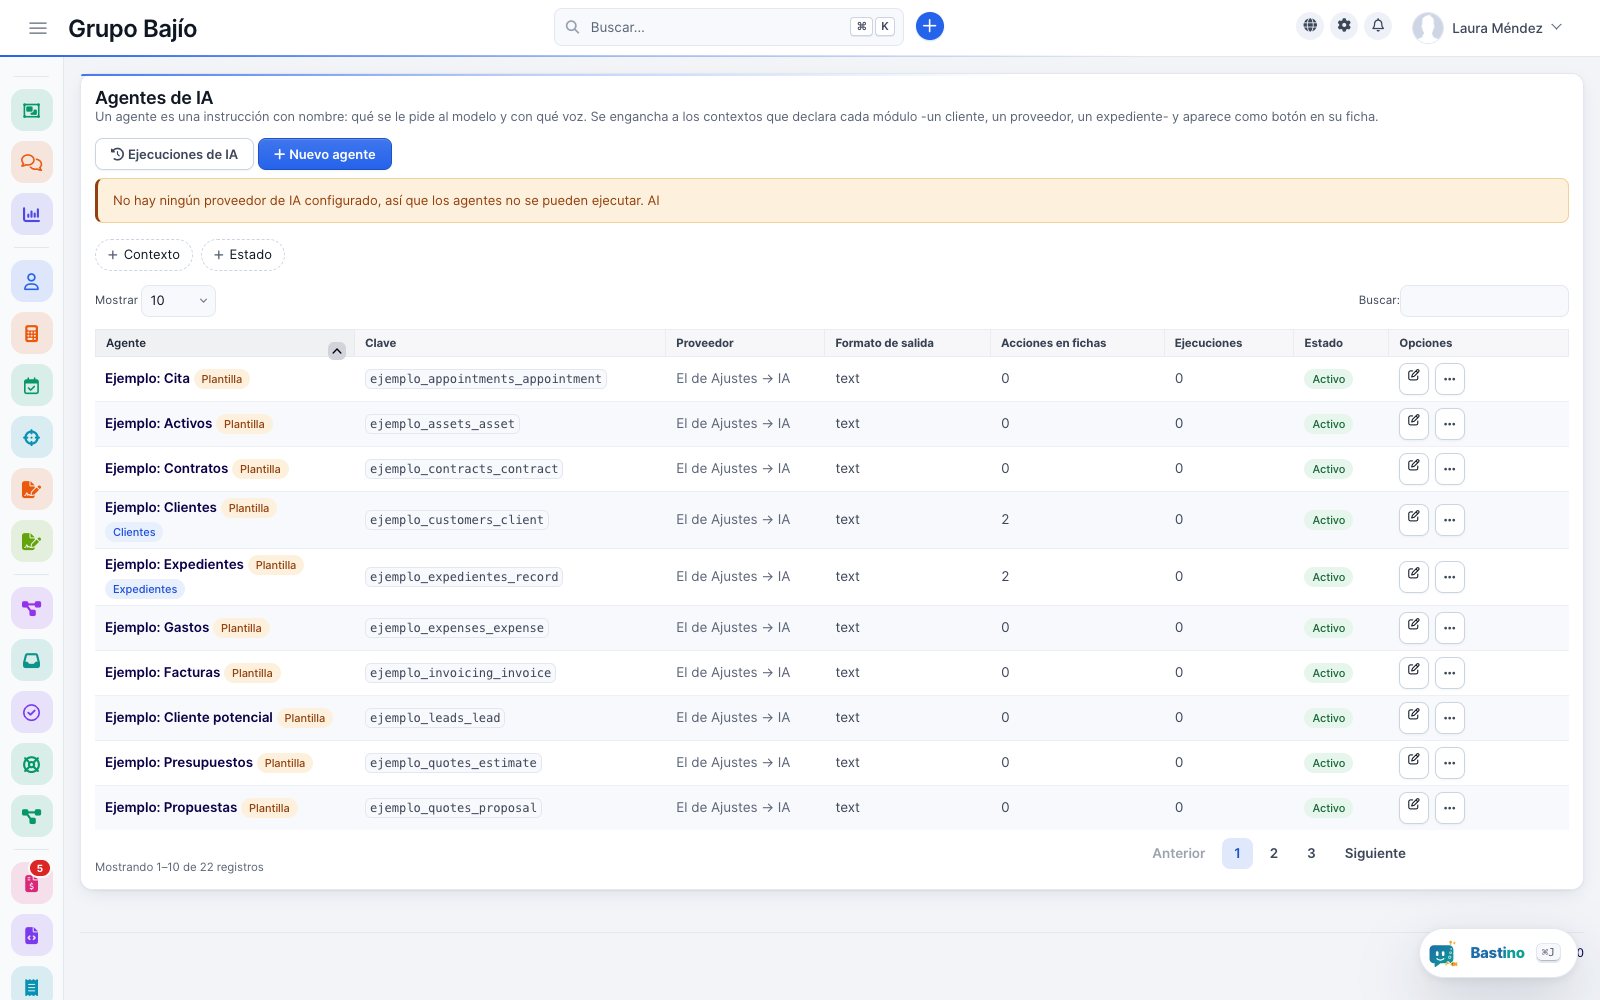This screenshot has width=1600, height=1000.
Task: Open the calendar sidebar icon
Action: click(x=31, y=385)
